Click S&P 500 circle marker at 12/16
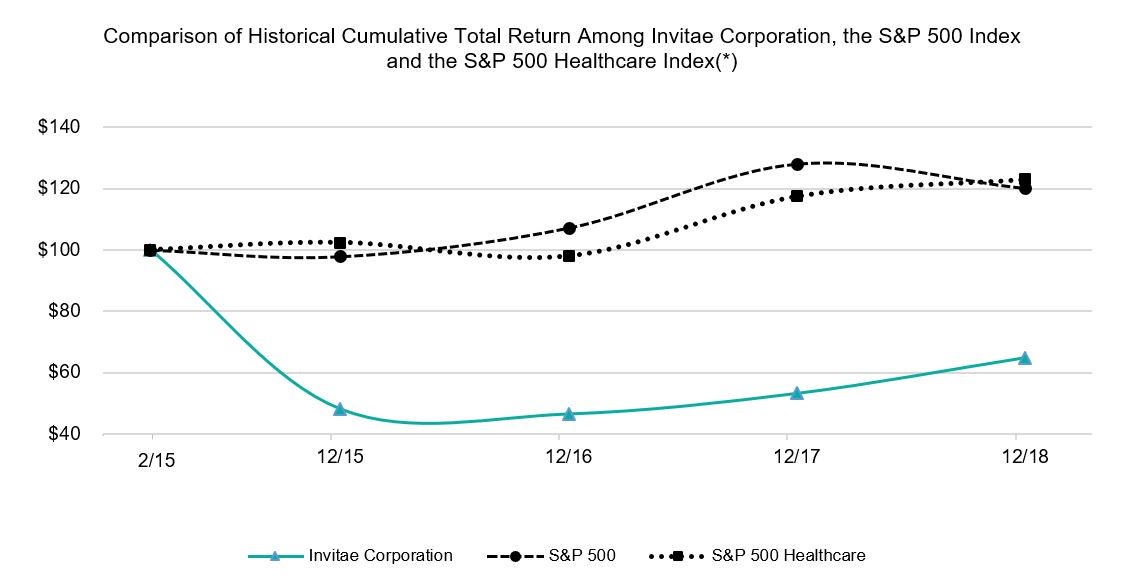The height and width of the screenshot is (582, 1129). (x=569, y=228)
